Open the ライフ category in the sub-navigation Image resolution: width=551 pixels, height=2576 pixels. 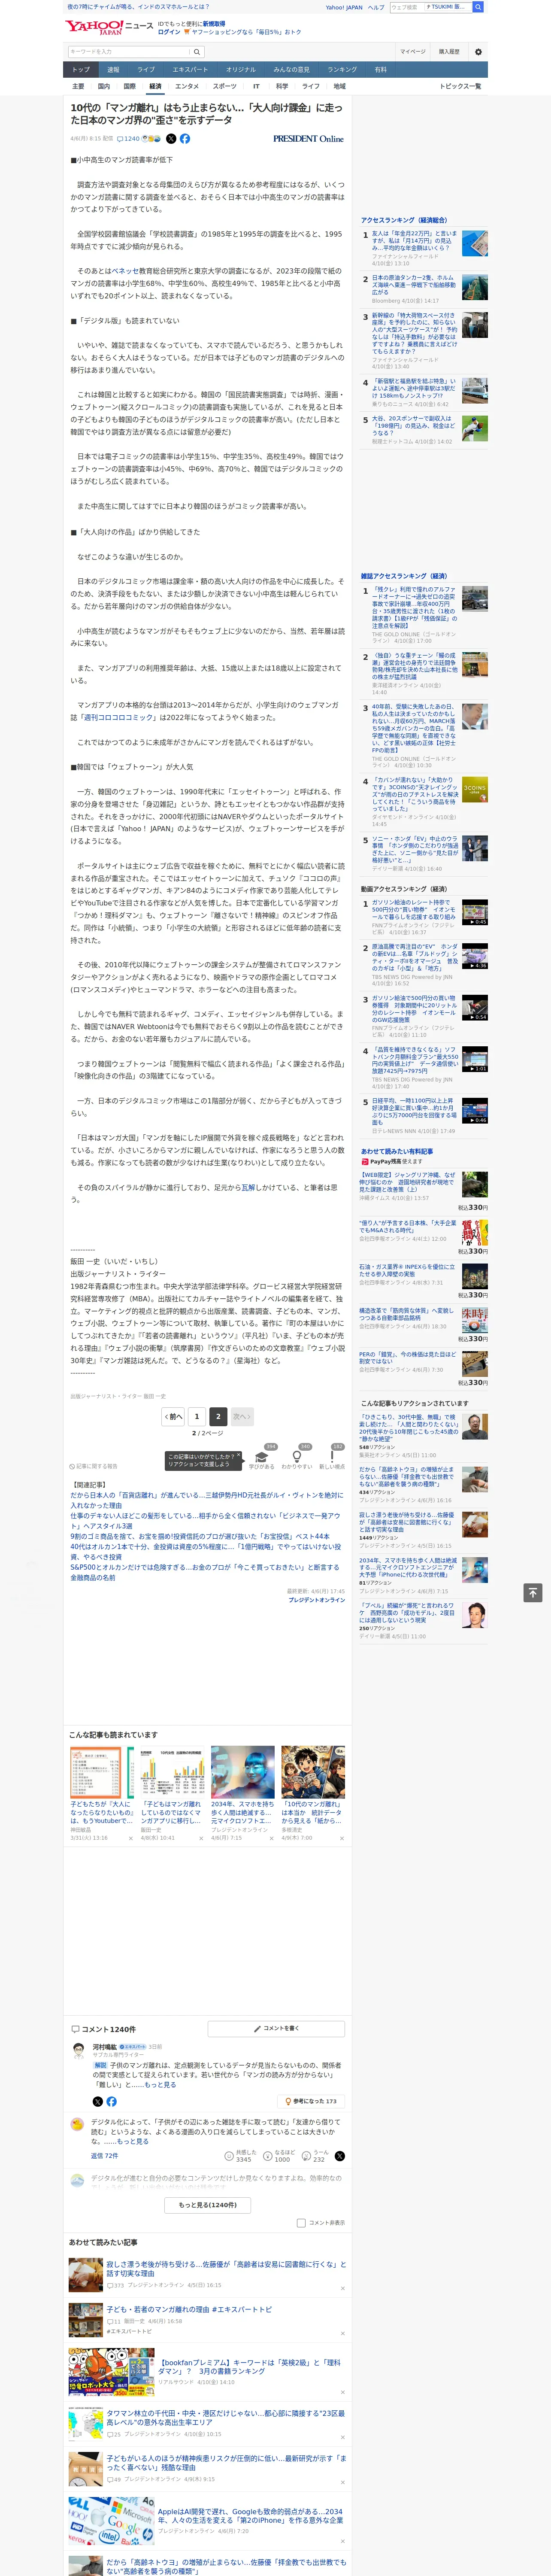click(311, 87)
